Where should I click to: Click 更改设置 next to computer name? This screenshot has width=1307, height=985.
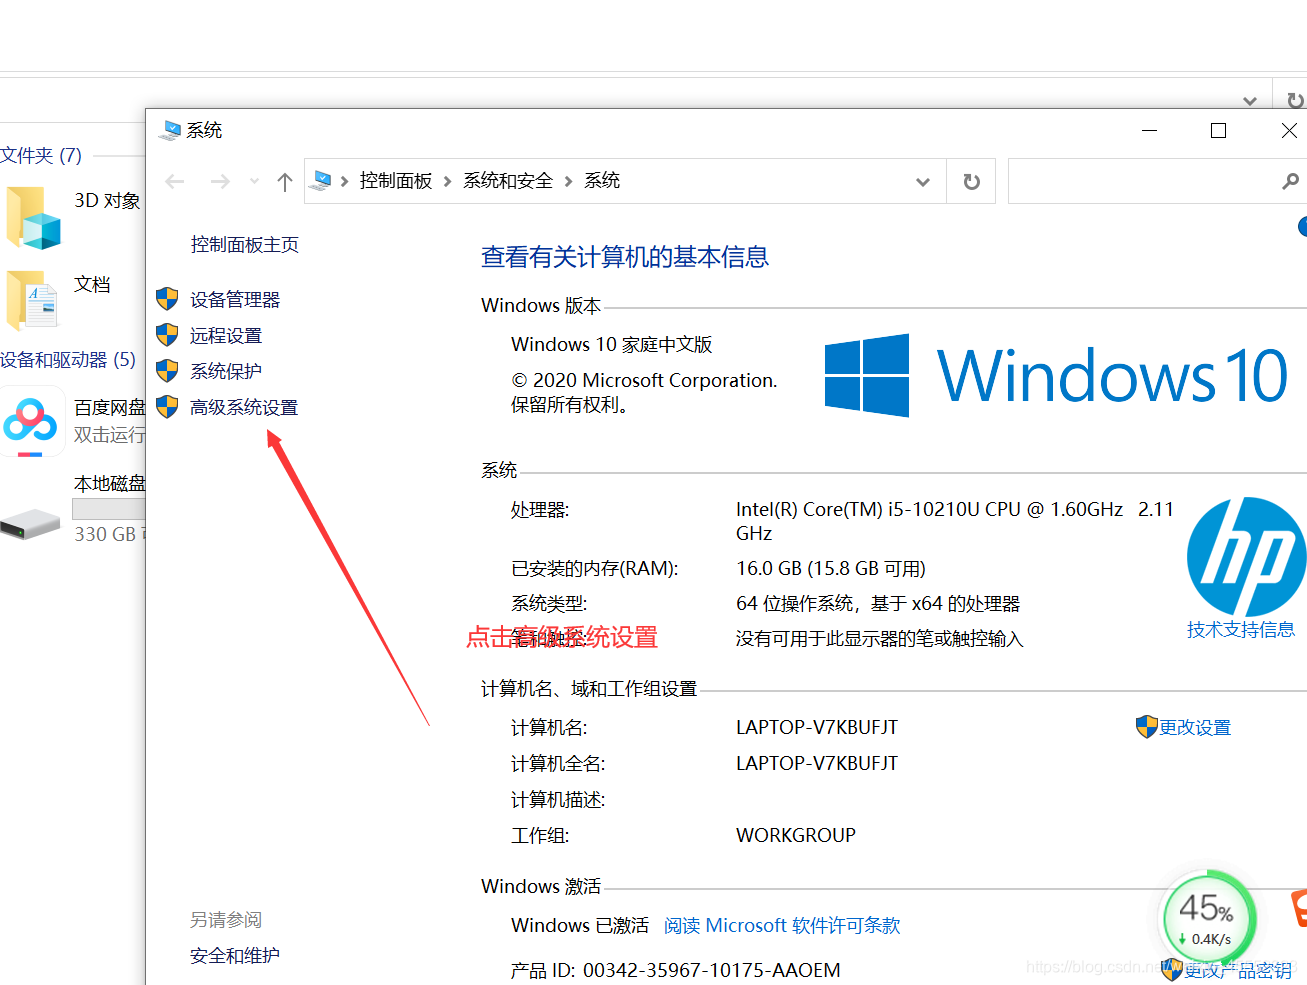click(x=1195, y=728)
